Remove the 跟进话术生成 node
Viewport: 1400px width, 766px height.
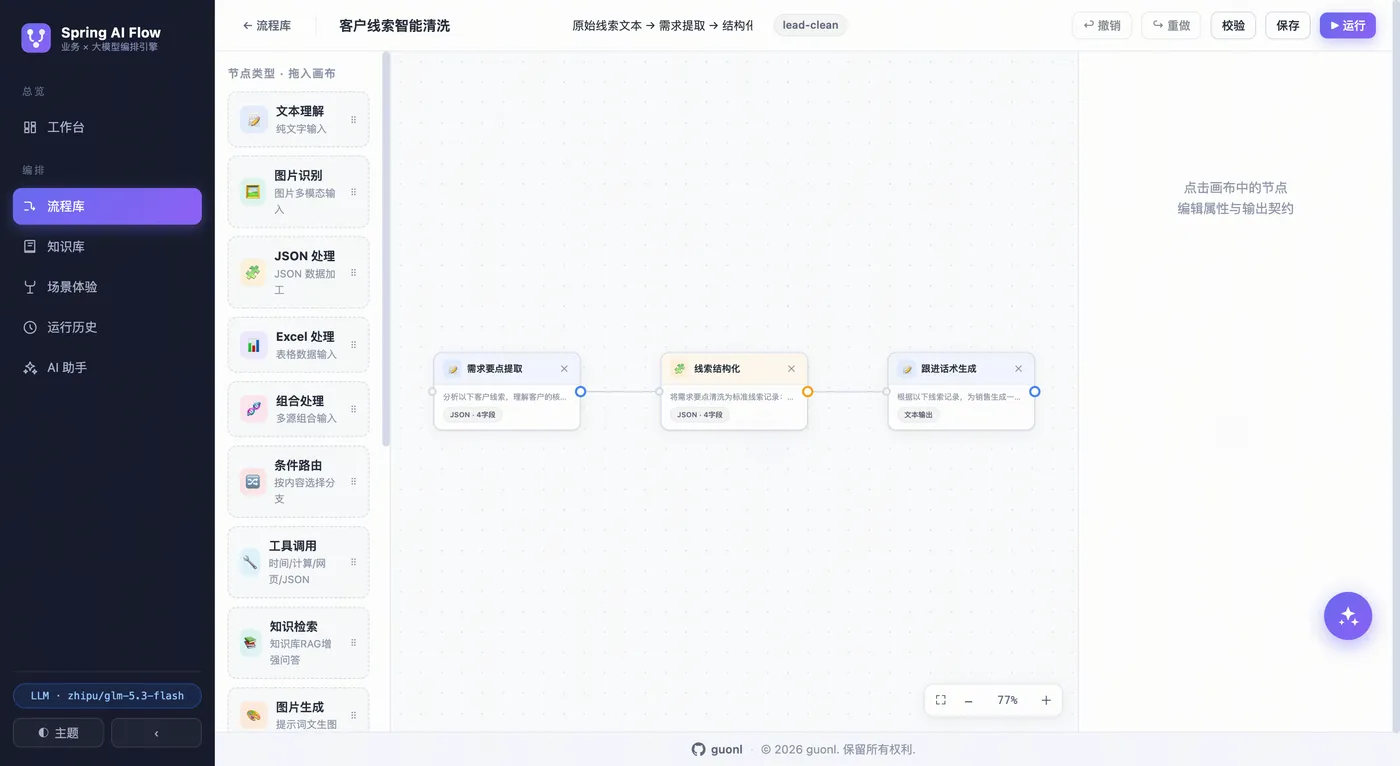pyautogui.click(x=1018, y=369)
